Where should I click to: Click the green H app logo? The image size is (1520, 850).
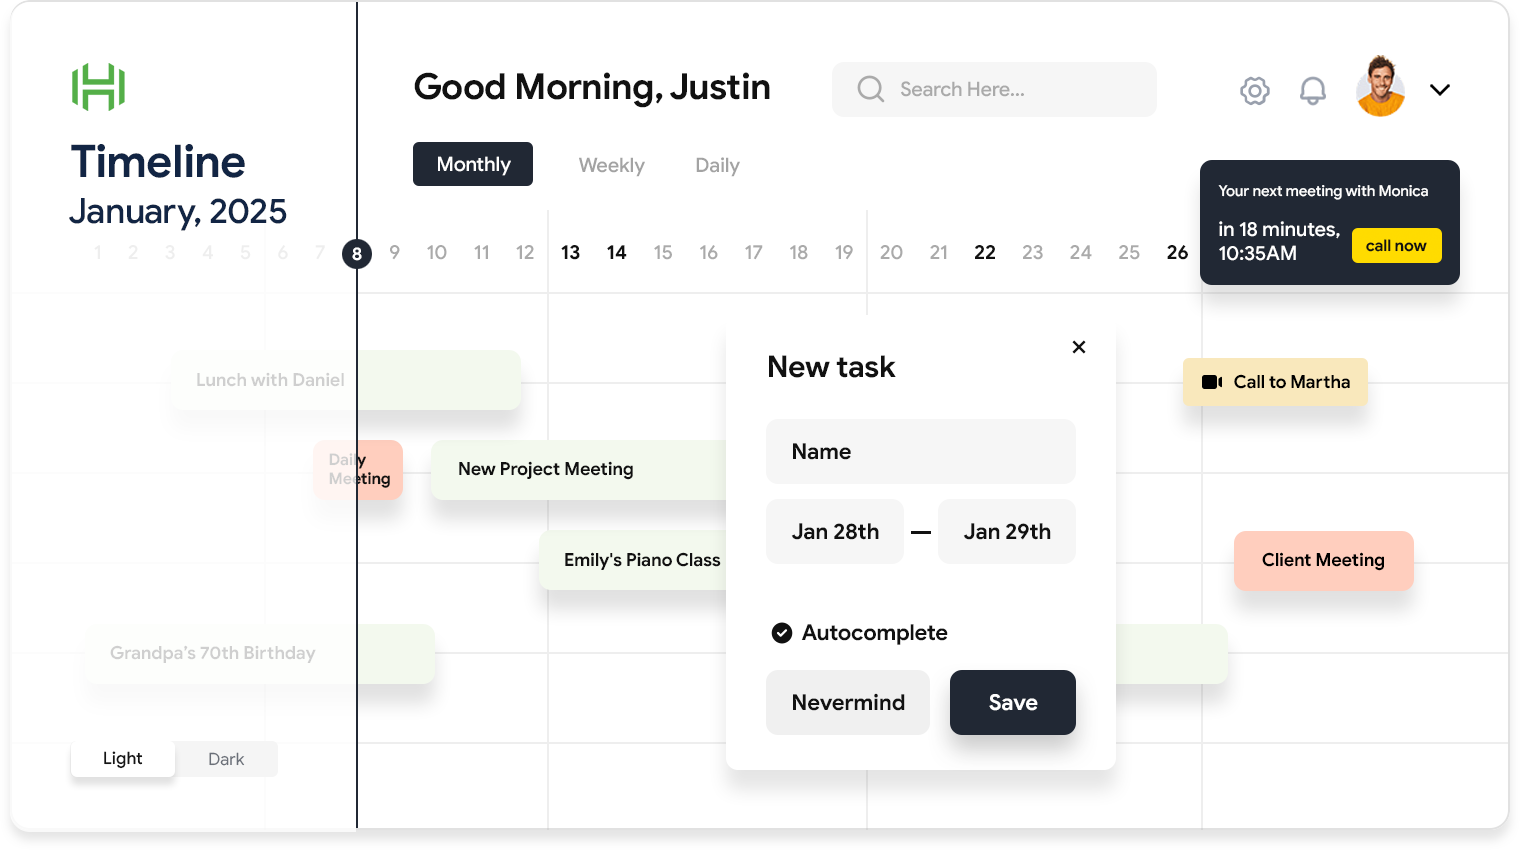[98, 87]
